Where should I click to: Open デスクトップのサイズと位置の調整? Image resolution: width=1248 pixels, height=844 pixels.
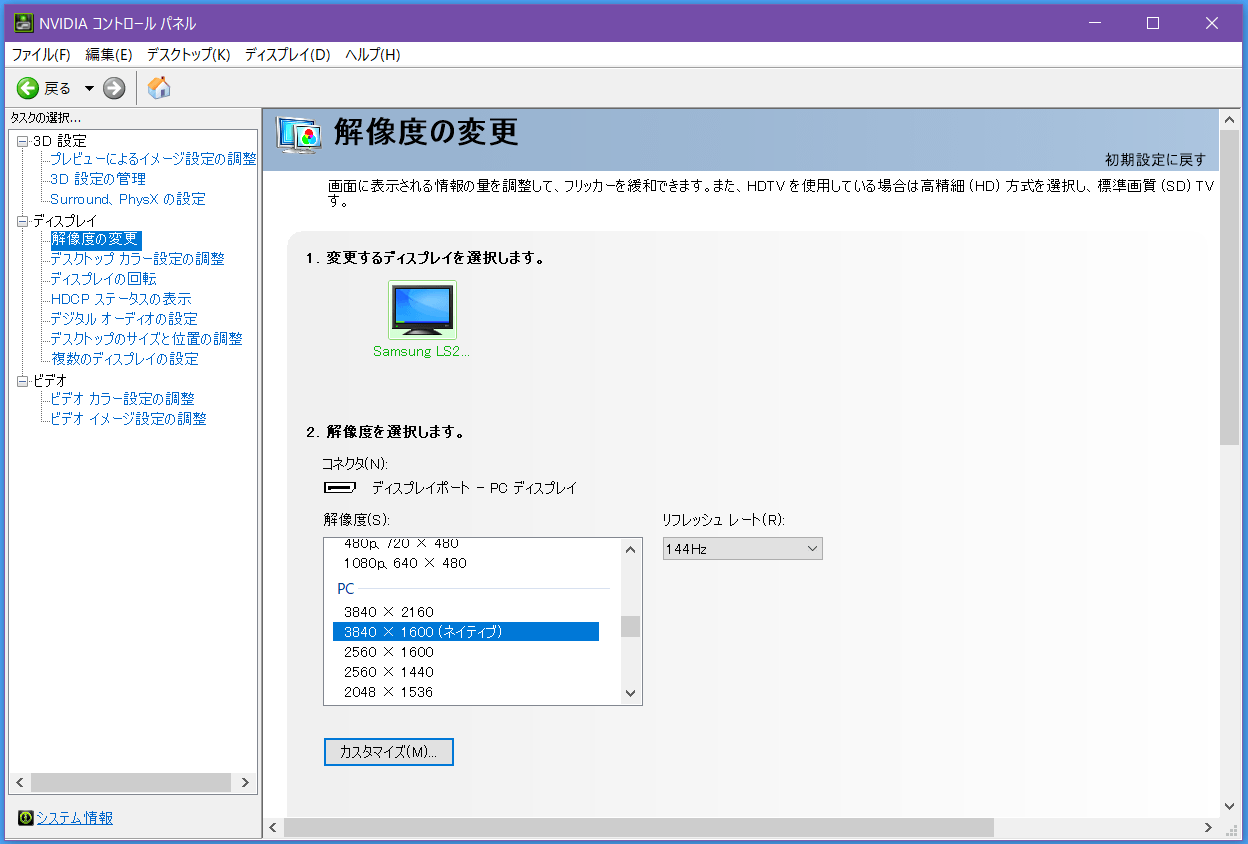(147, 339)
